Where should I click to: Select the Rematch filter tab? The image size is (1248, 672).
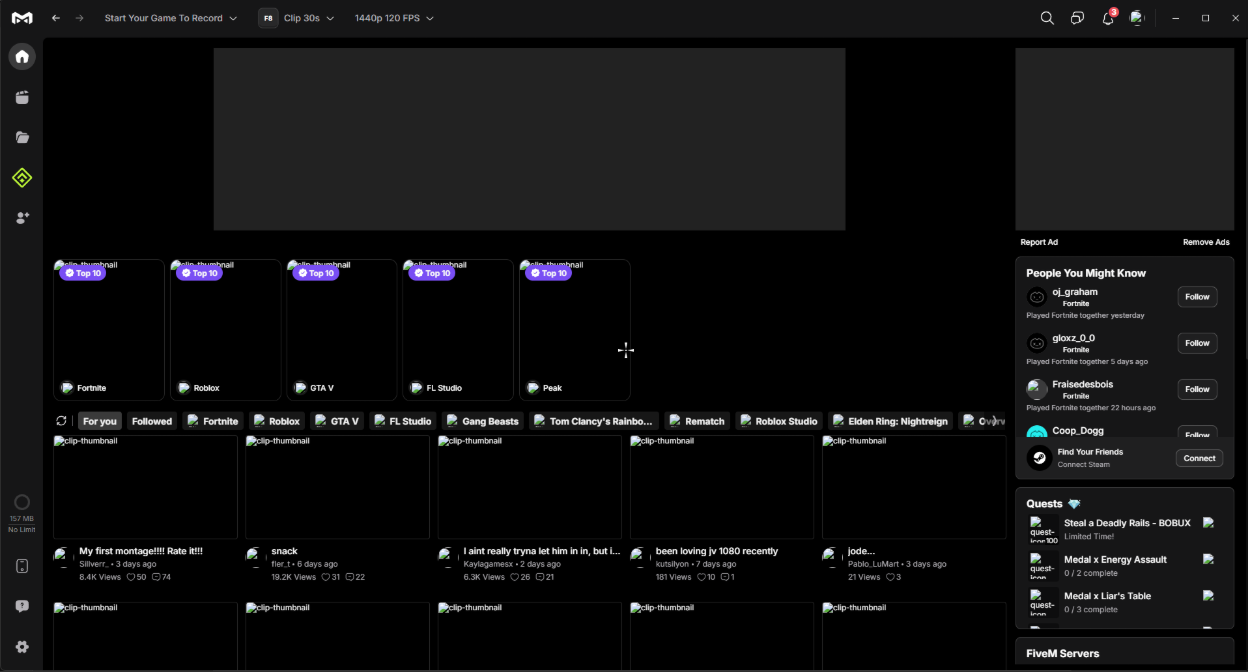point(697,421)
